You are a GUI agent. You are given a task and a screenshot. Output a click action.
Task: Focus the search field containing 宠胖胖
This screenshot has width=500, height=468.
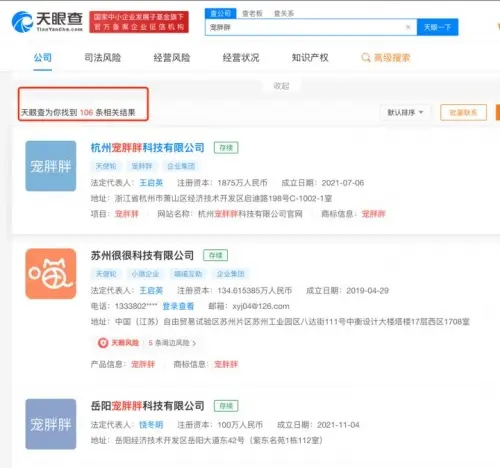pos(311,27)
